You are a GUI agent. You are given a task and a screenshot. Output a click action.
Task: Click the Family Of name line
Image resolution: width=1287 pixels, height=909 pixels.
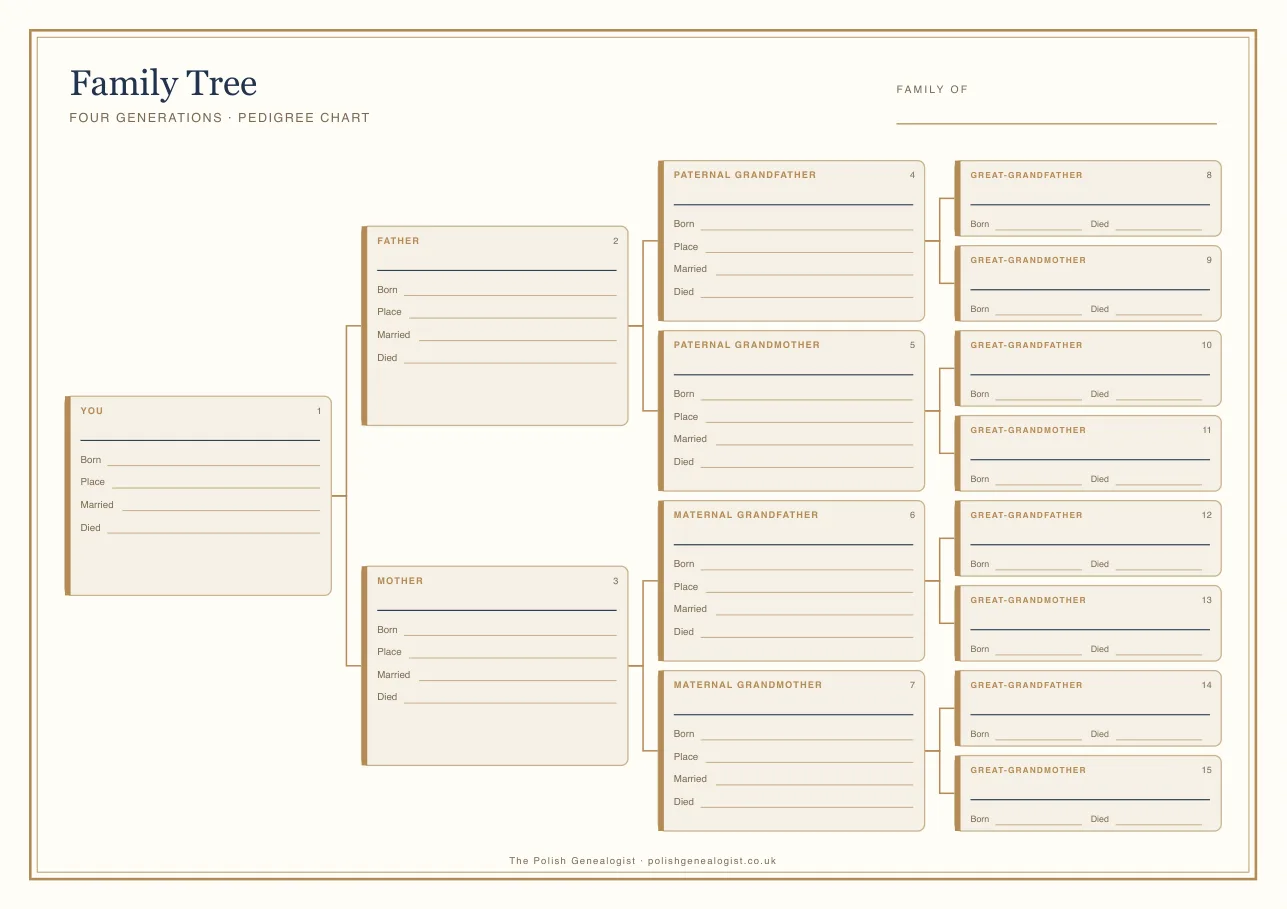point(1056,123)
